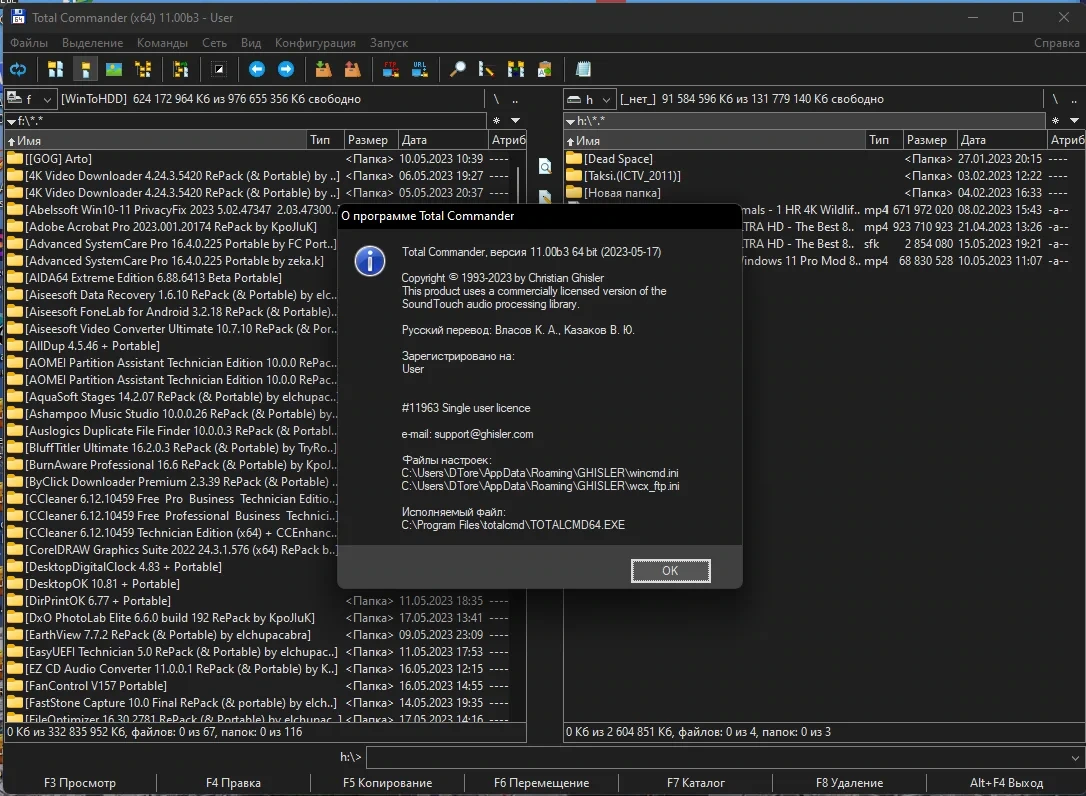This screenshot has height=796, width=1086.
Task: Open new URL connection toolbar icon
Action: click(x=420, y=69)
